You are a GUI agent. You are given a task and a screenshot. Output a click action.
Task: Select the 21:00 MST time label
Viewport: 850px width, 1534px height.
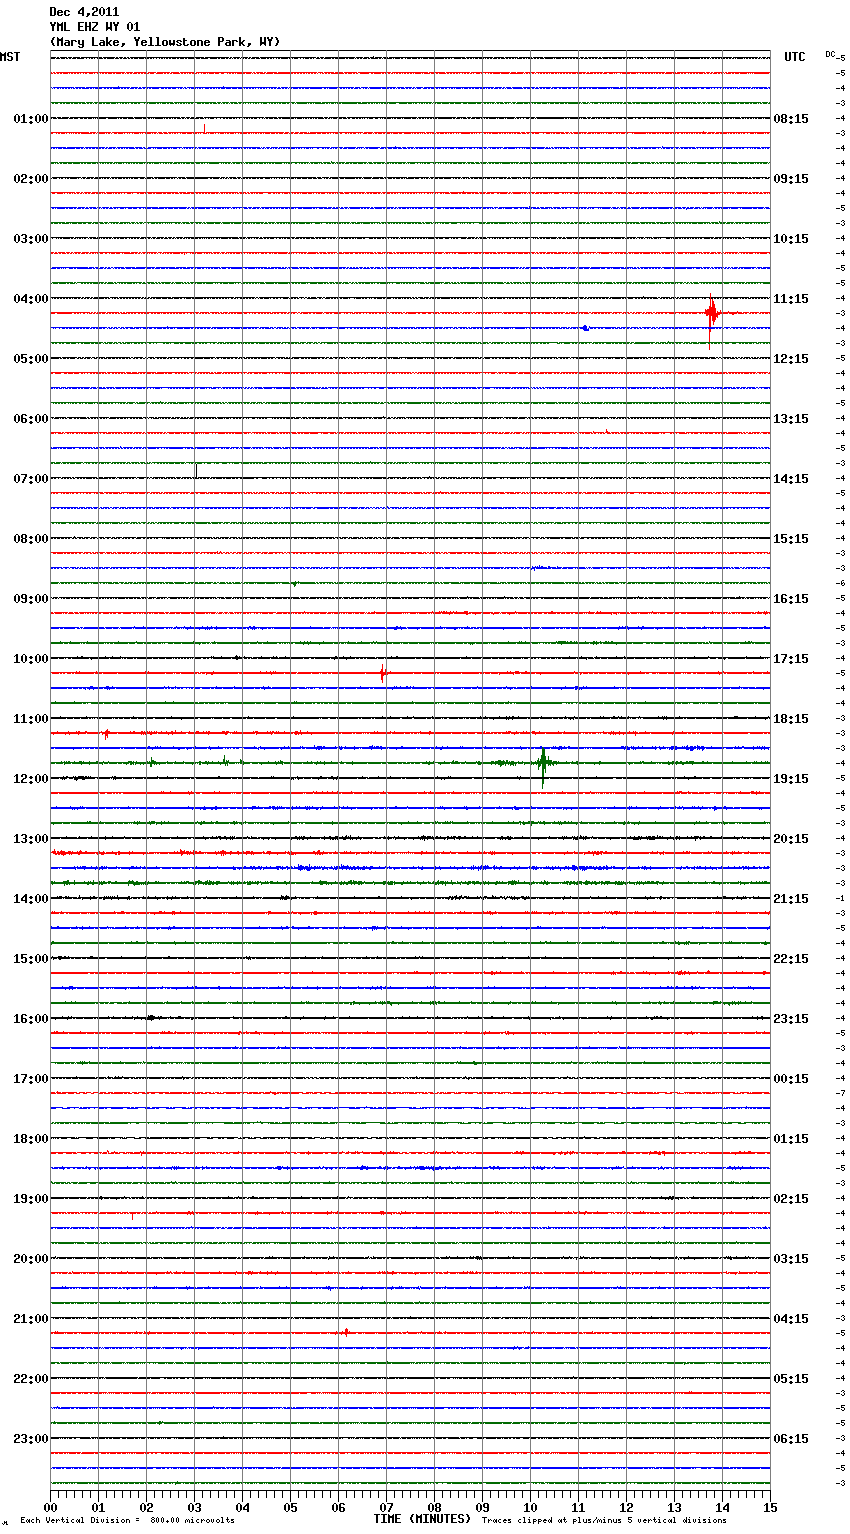[x=31, y=1319]
